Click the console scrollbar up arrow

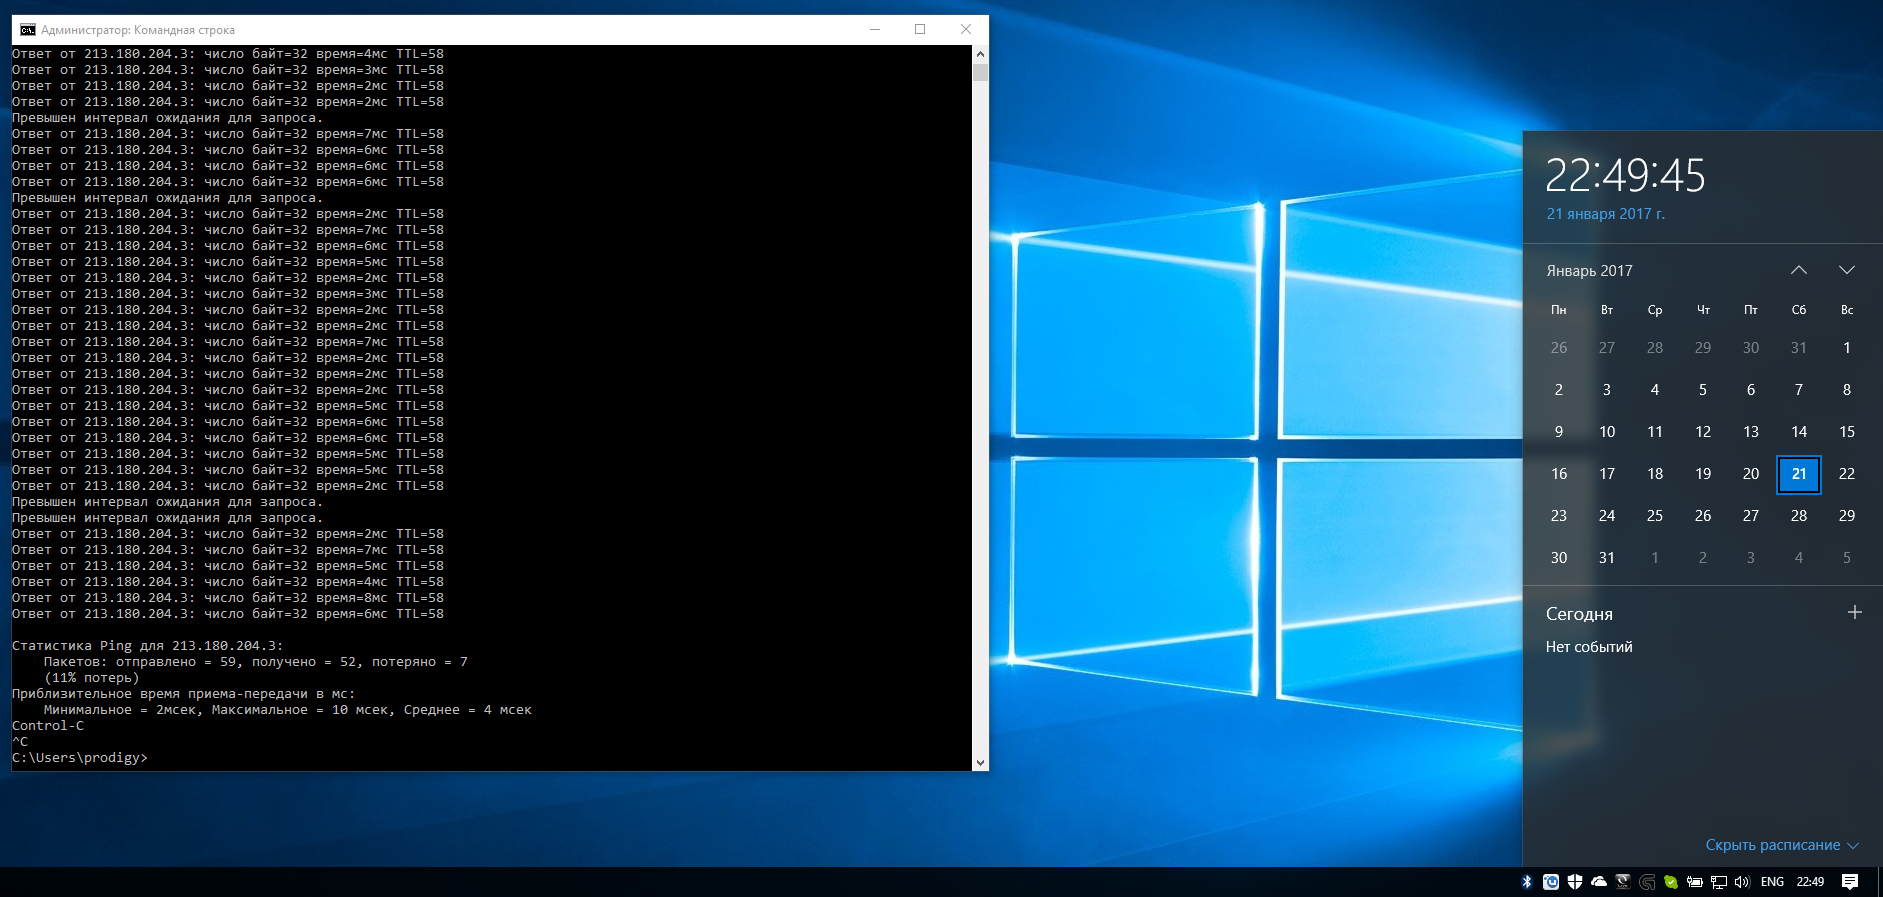point(980,53)
